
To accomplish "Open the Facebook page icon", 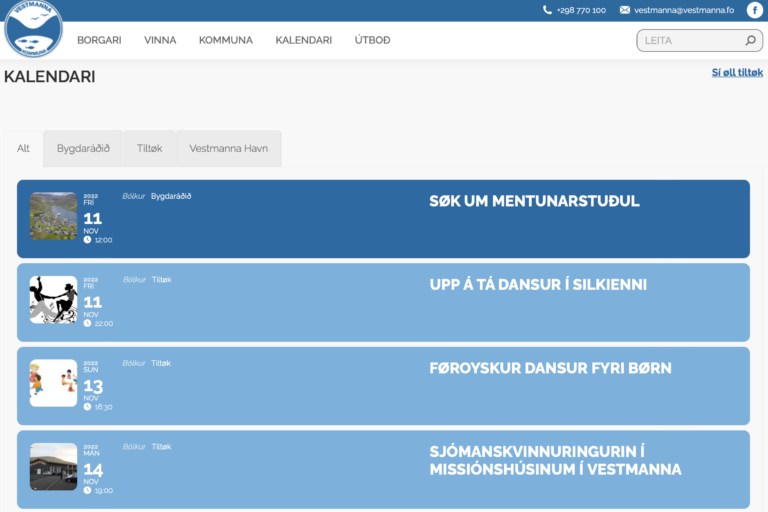I will point(754,10).
